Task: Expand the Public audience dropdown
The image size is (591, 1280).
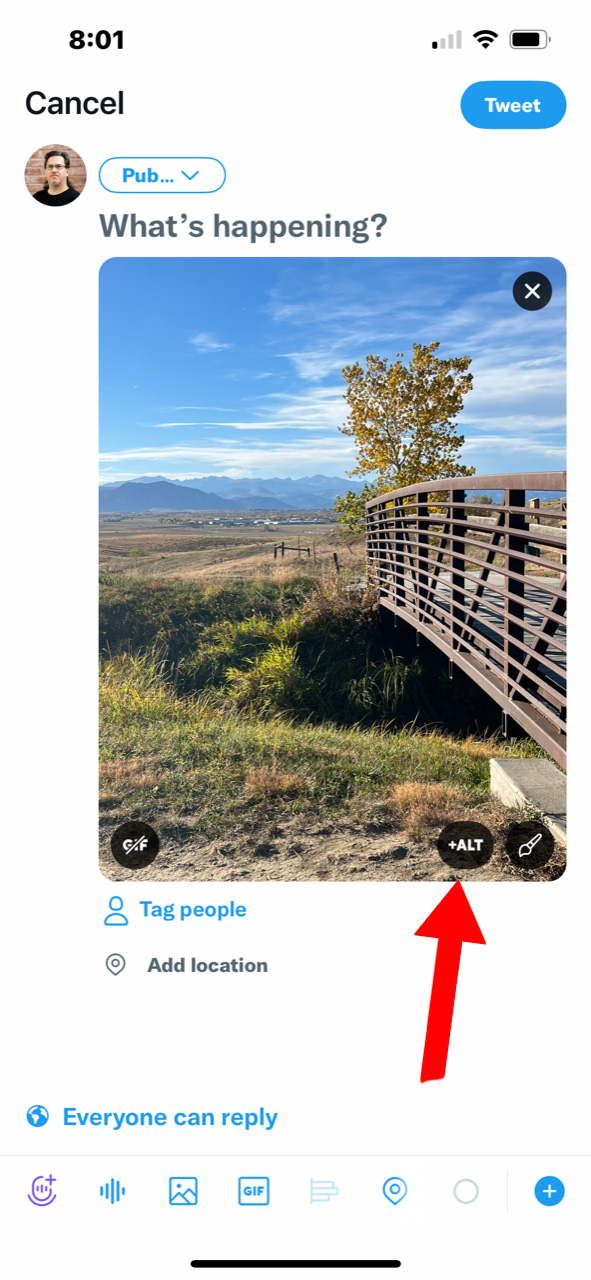Action: point(162,175)
